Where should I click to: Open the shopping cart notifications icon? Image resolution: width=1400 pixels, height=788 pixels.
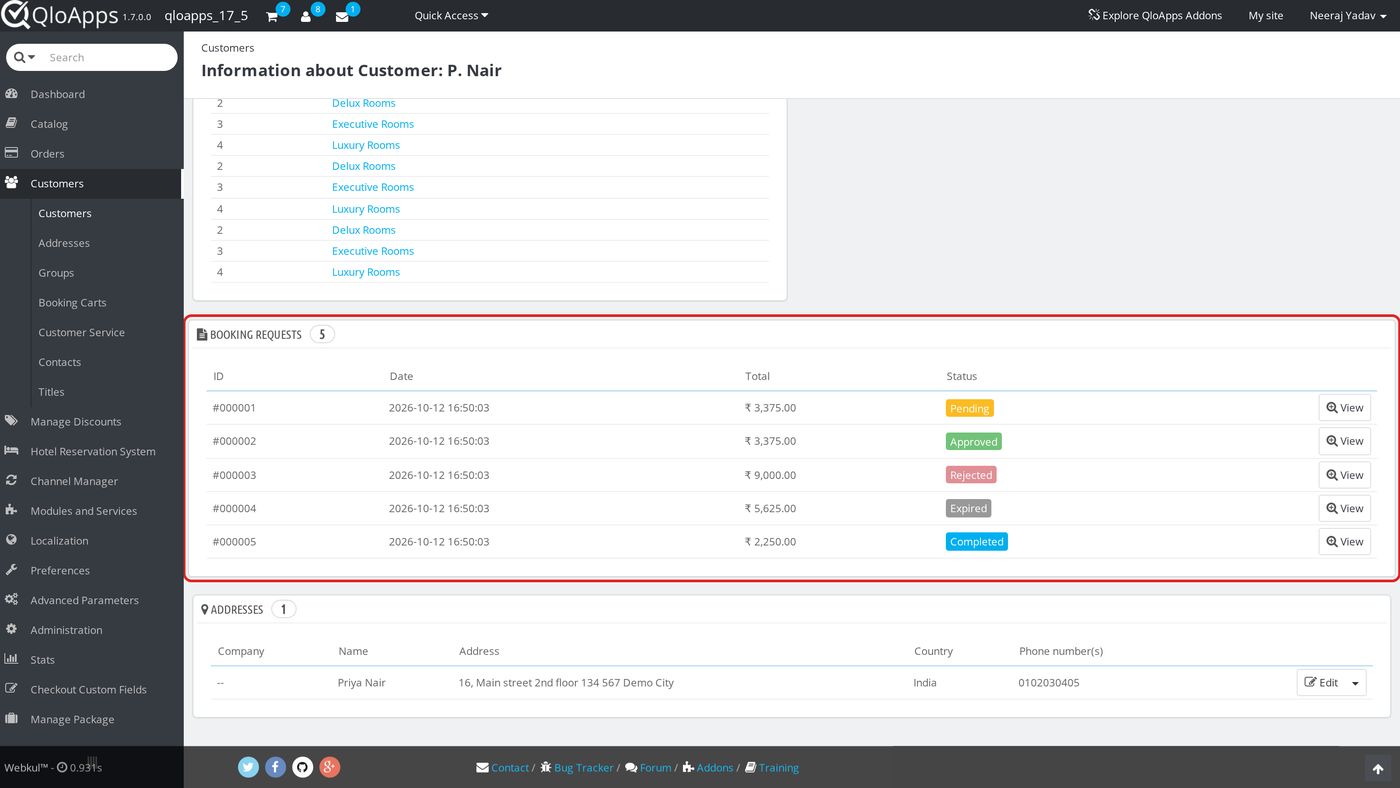coord(272,16)
